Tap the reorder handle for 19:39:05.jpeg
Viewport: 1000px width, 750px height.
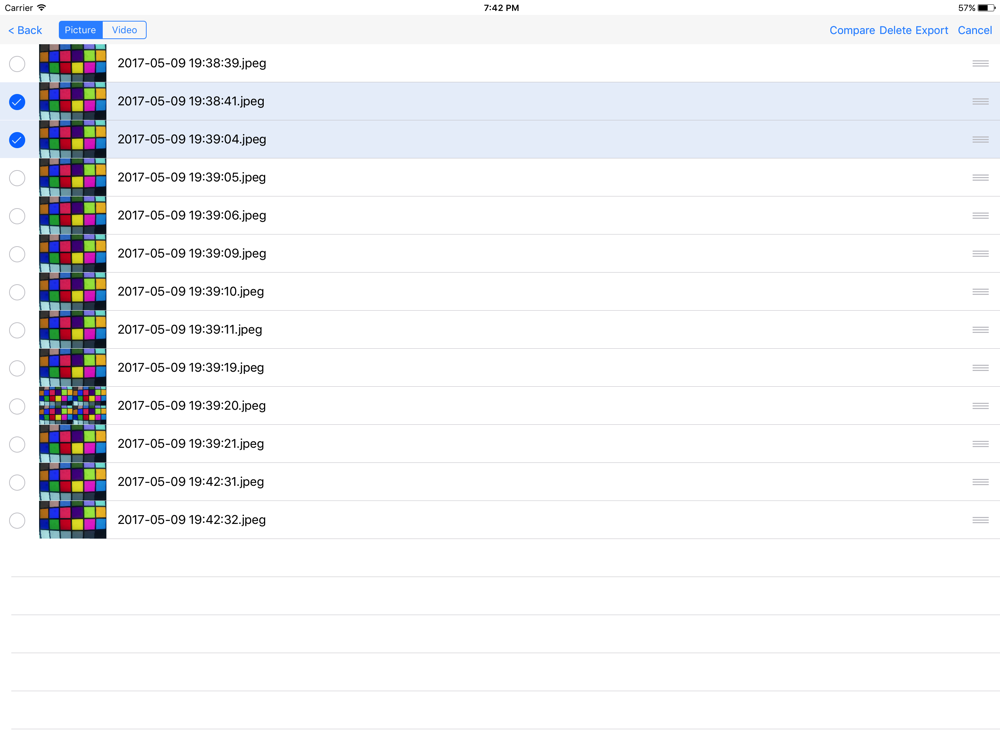tap(980, 177)
